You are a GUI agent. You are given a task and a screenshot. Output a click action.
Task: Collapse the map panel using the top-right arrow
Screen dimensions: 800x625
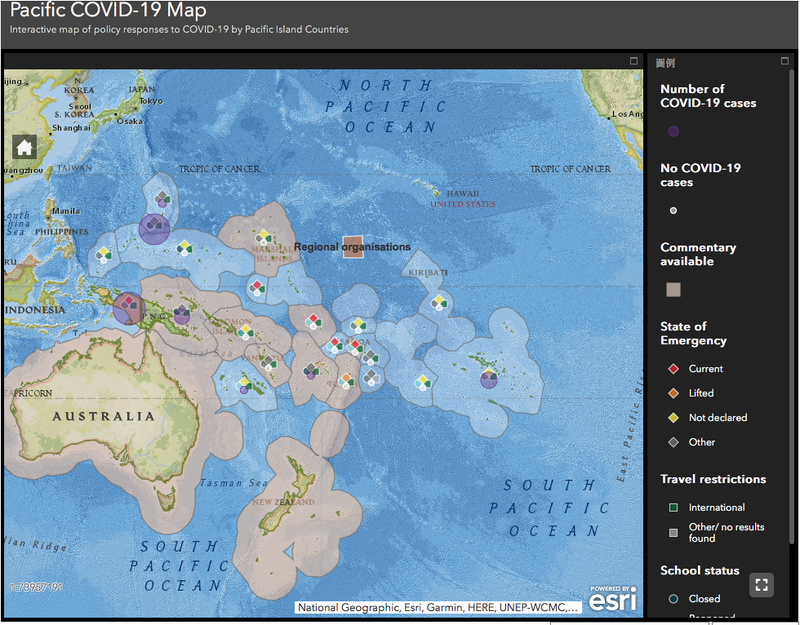pyautogui.click(x=633, y=59)
